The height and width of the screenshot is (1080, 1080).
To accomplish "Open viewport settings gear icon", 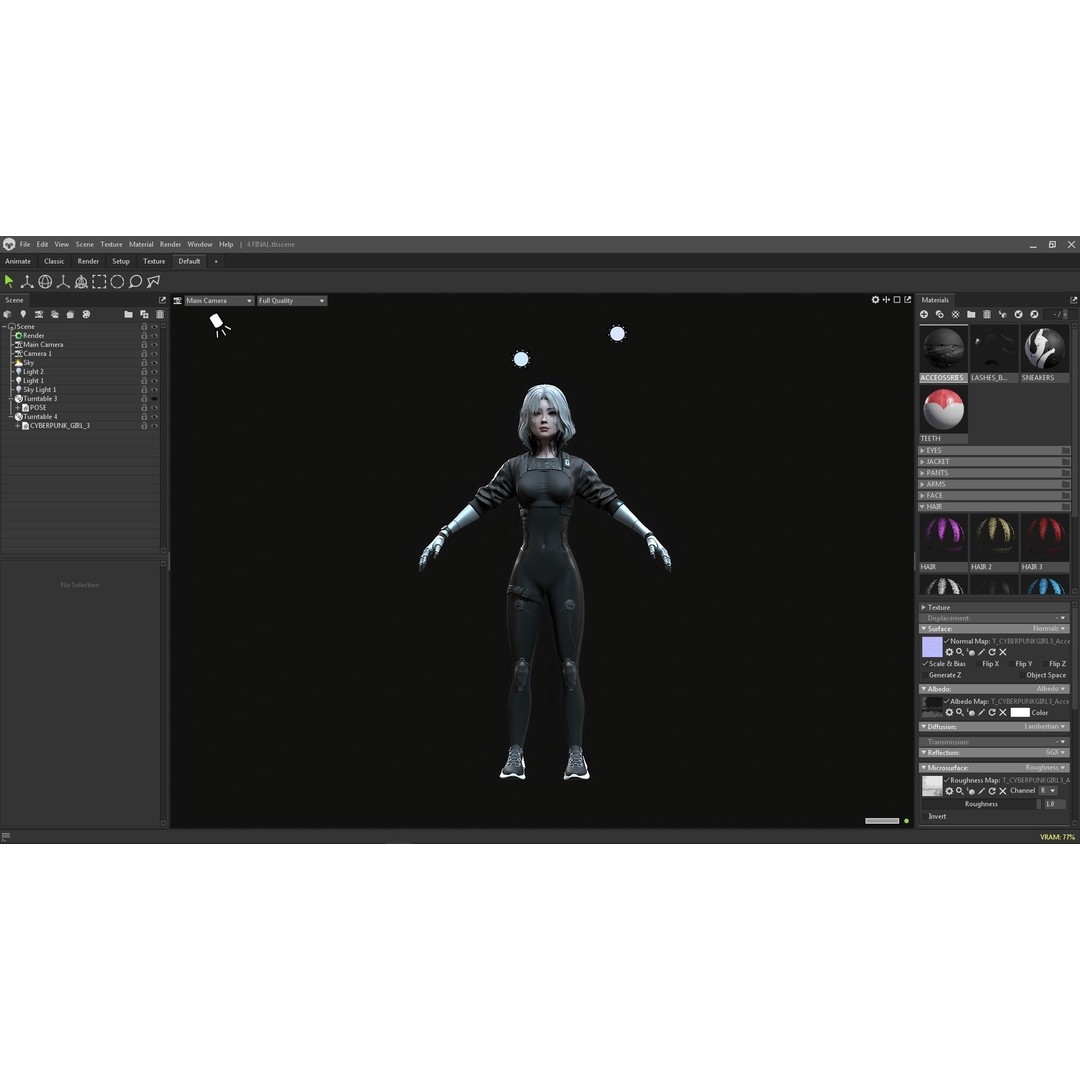I will coord(875,300).
